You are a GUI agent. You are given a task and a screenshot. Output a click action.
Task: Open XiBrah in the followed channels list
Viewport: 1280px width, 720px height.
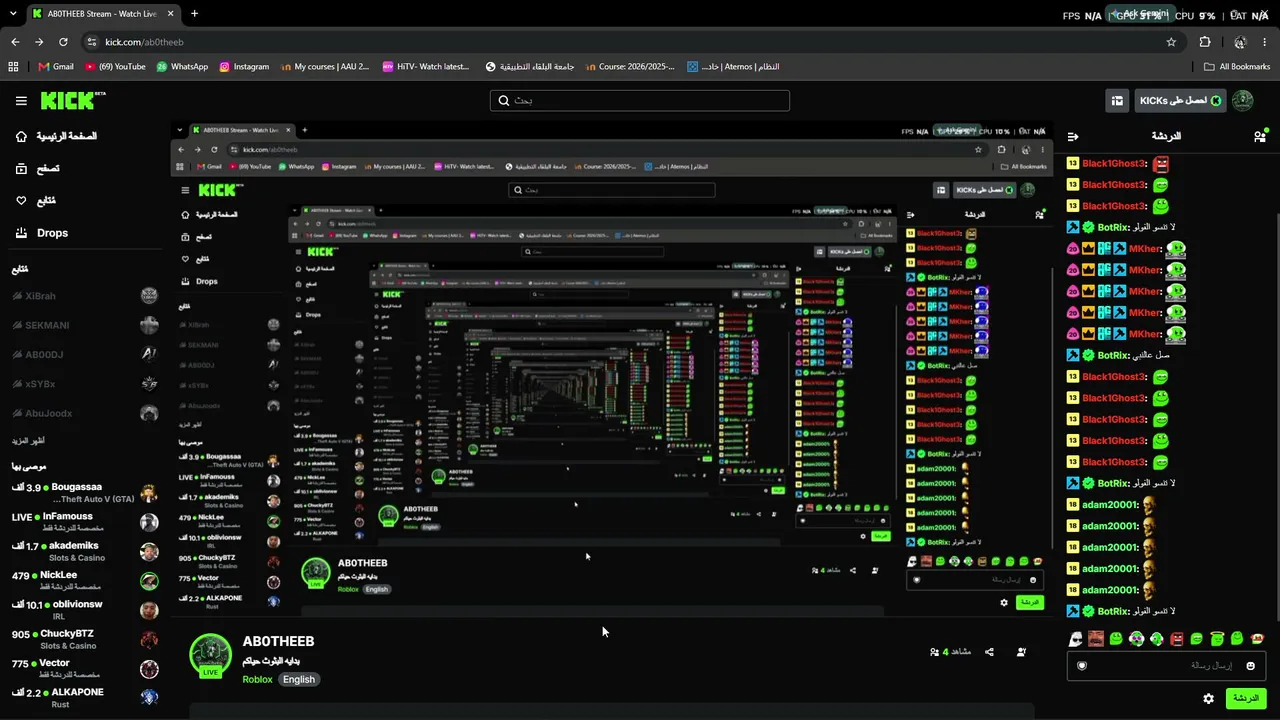(85, 296)
